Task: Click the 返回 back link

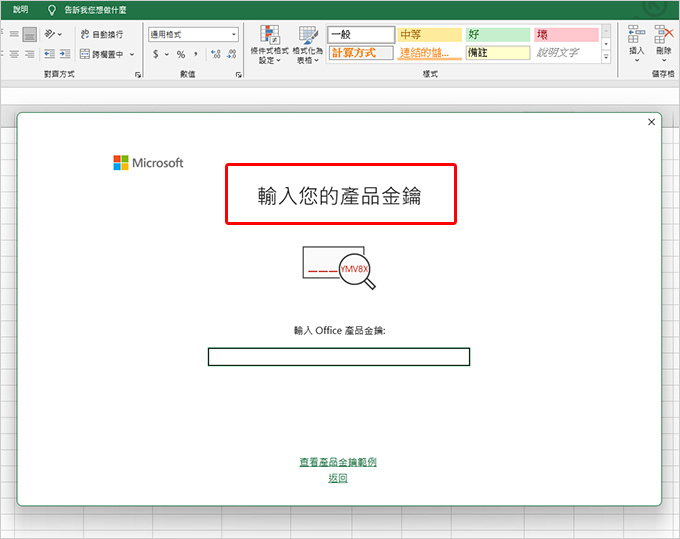Action: coord(338,478)
